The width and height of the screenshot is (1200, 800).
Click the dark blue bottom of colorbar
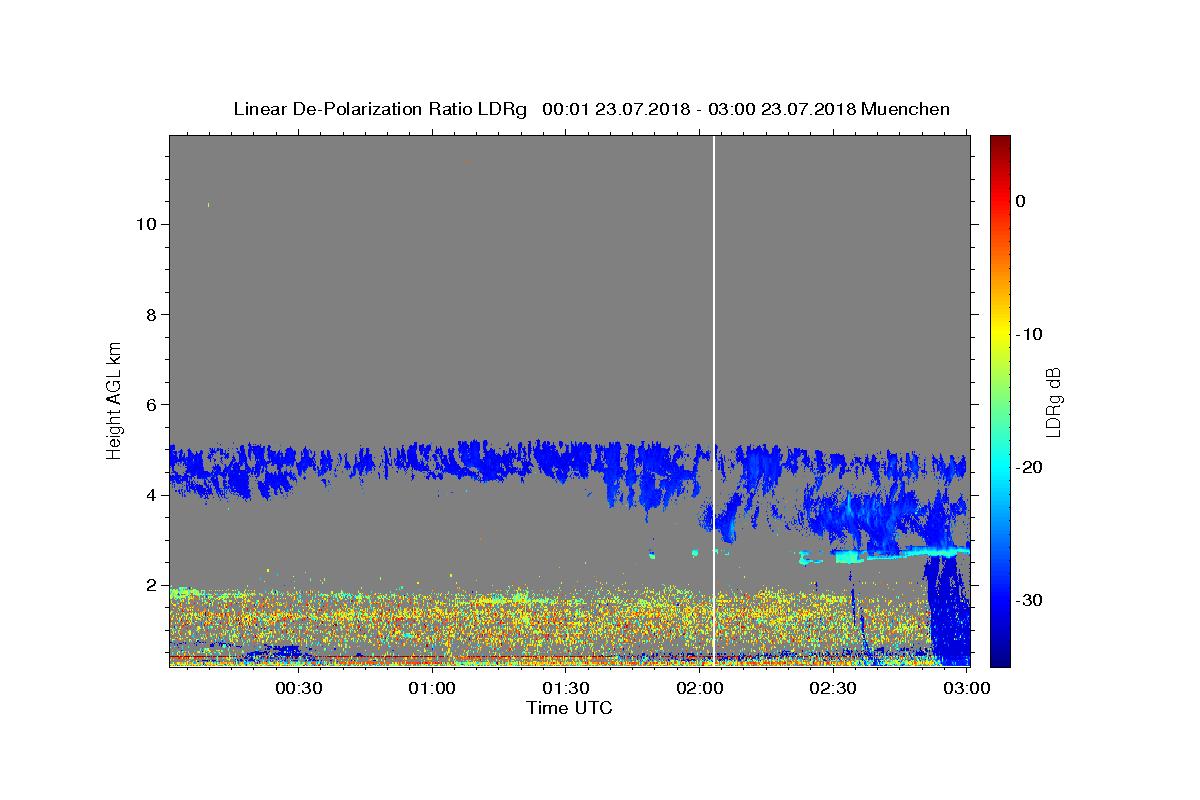1000,658
